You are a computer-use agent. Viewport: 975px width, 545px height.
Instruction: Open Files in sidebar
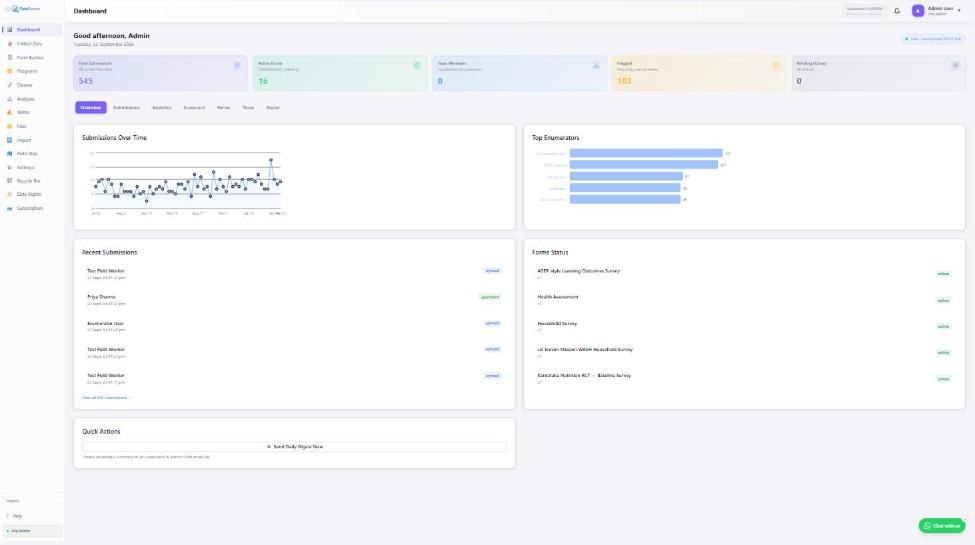point(31,126)
